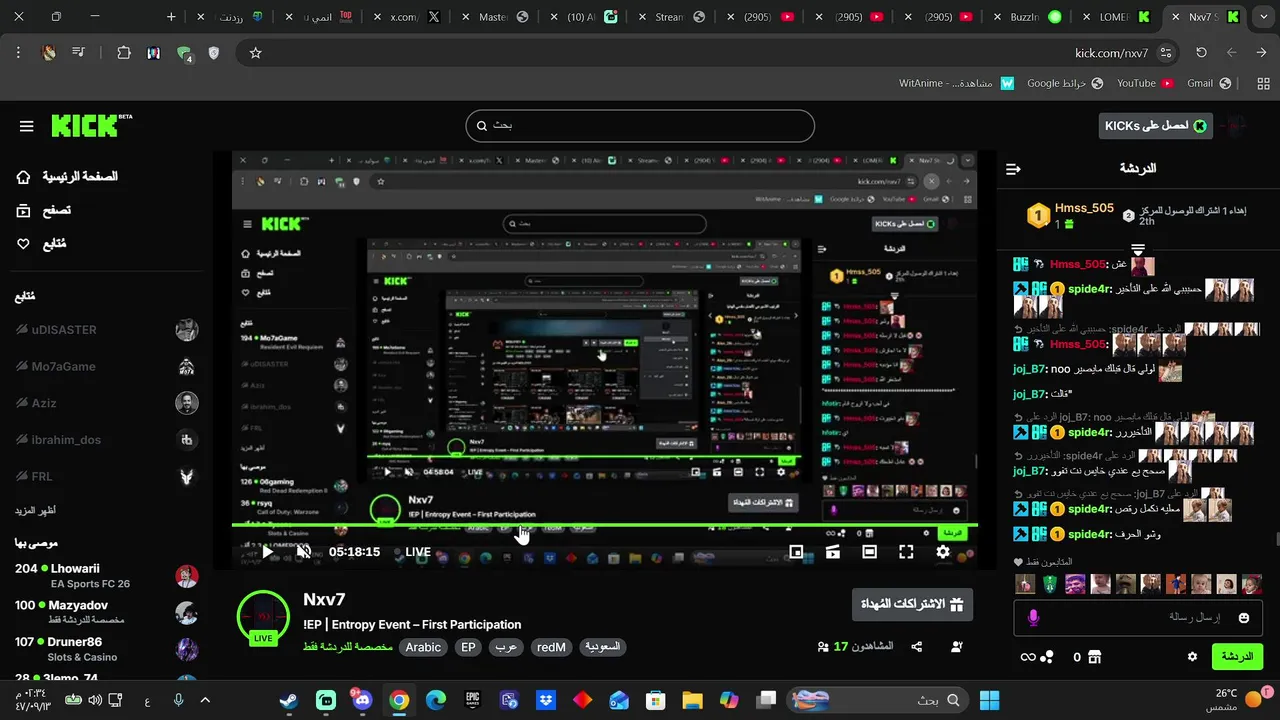Click the redM tag

click(x=551, y=647)
